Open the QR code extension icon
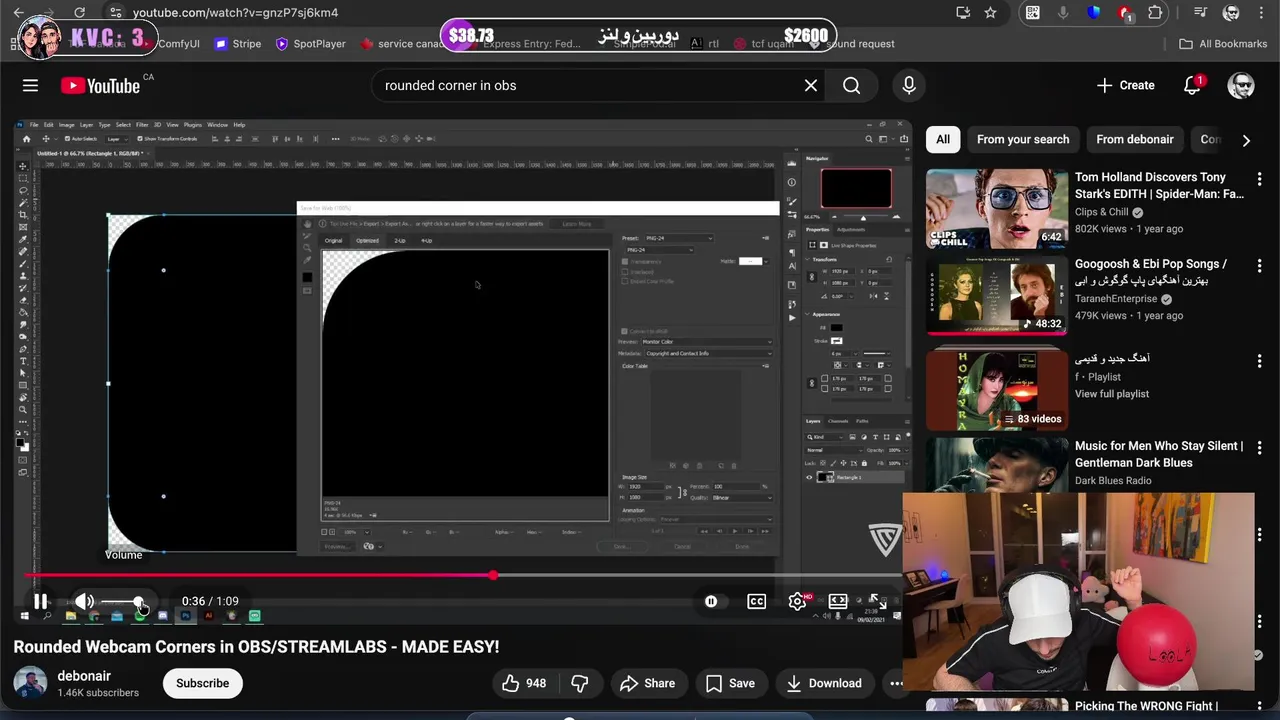Viewport: 1280px width, 720px height. (x=1033, y=13)
